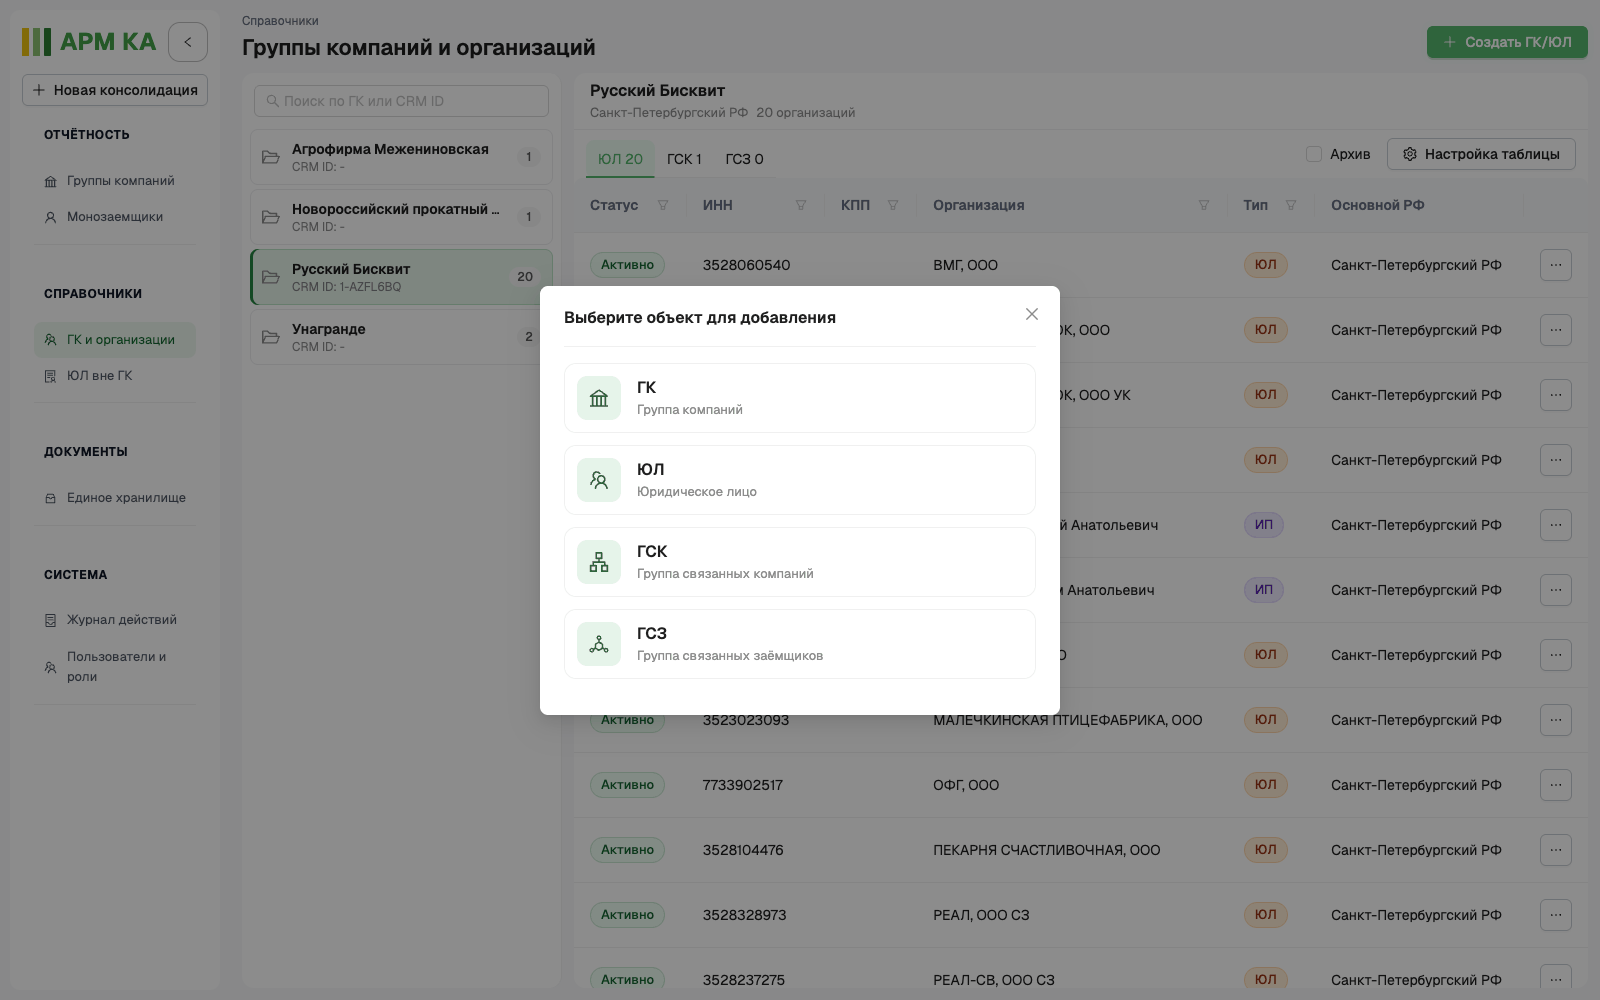The width and height of the screenshot is (1600, 1000).
Task: Choose ГСК Группа связанных компаний option
Action: point(800,562)
